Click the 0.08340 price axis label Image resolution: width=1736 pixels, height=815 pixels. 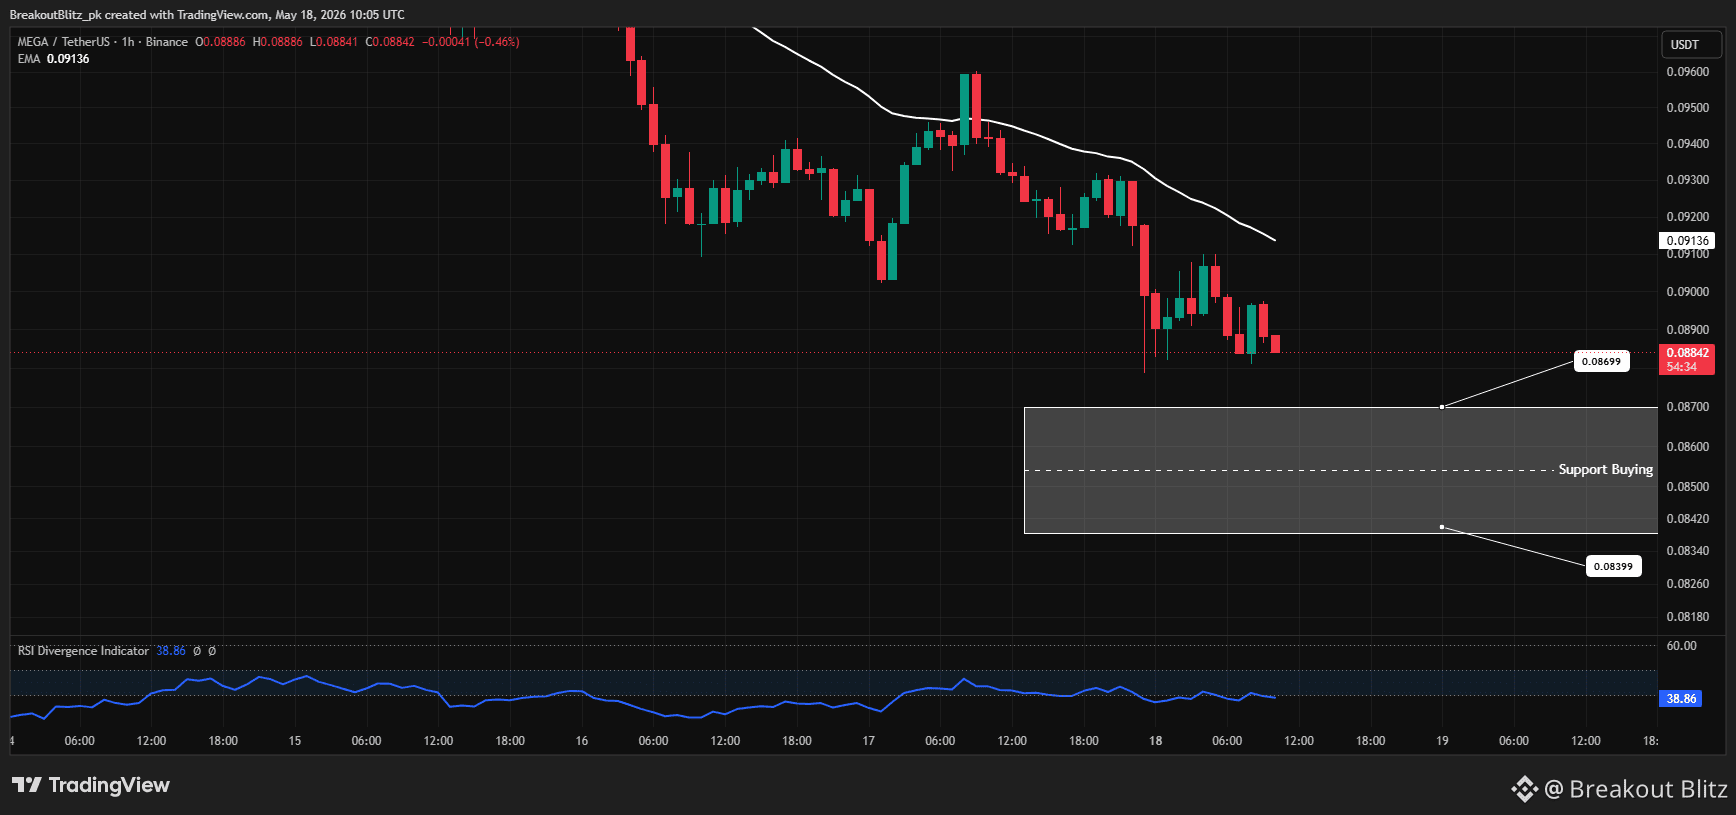[x=1687, y=551]
